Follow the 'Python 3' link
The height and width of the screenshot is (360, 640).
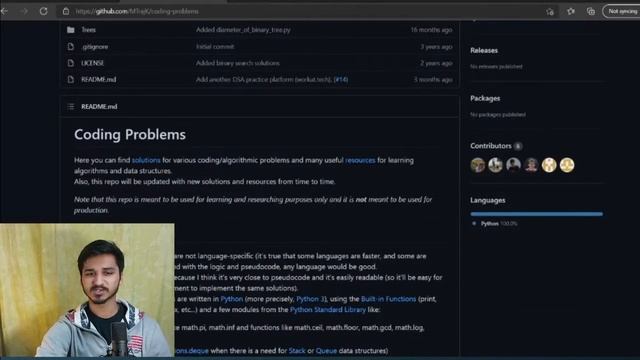coord(310,299)
